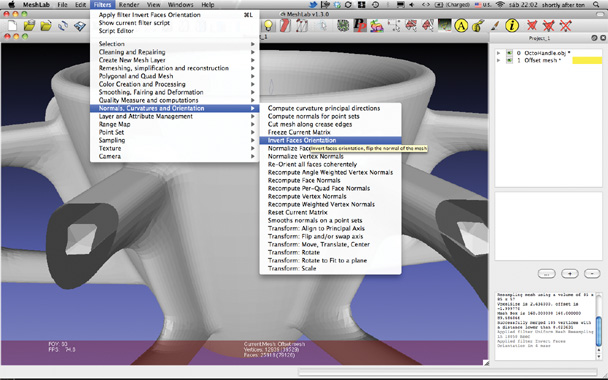Expand the Offset mesh layer triangle

pyautogui.click(x=499, y=60)
